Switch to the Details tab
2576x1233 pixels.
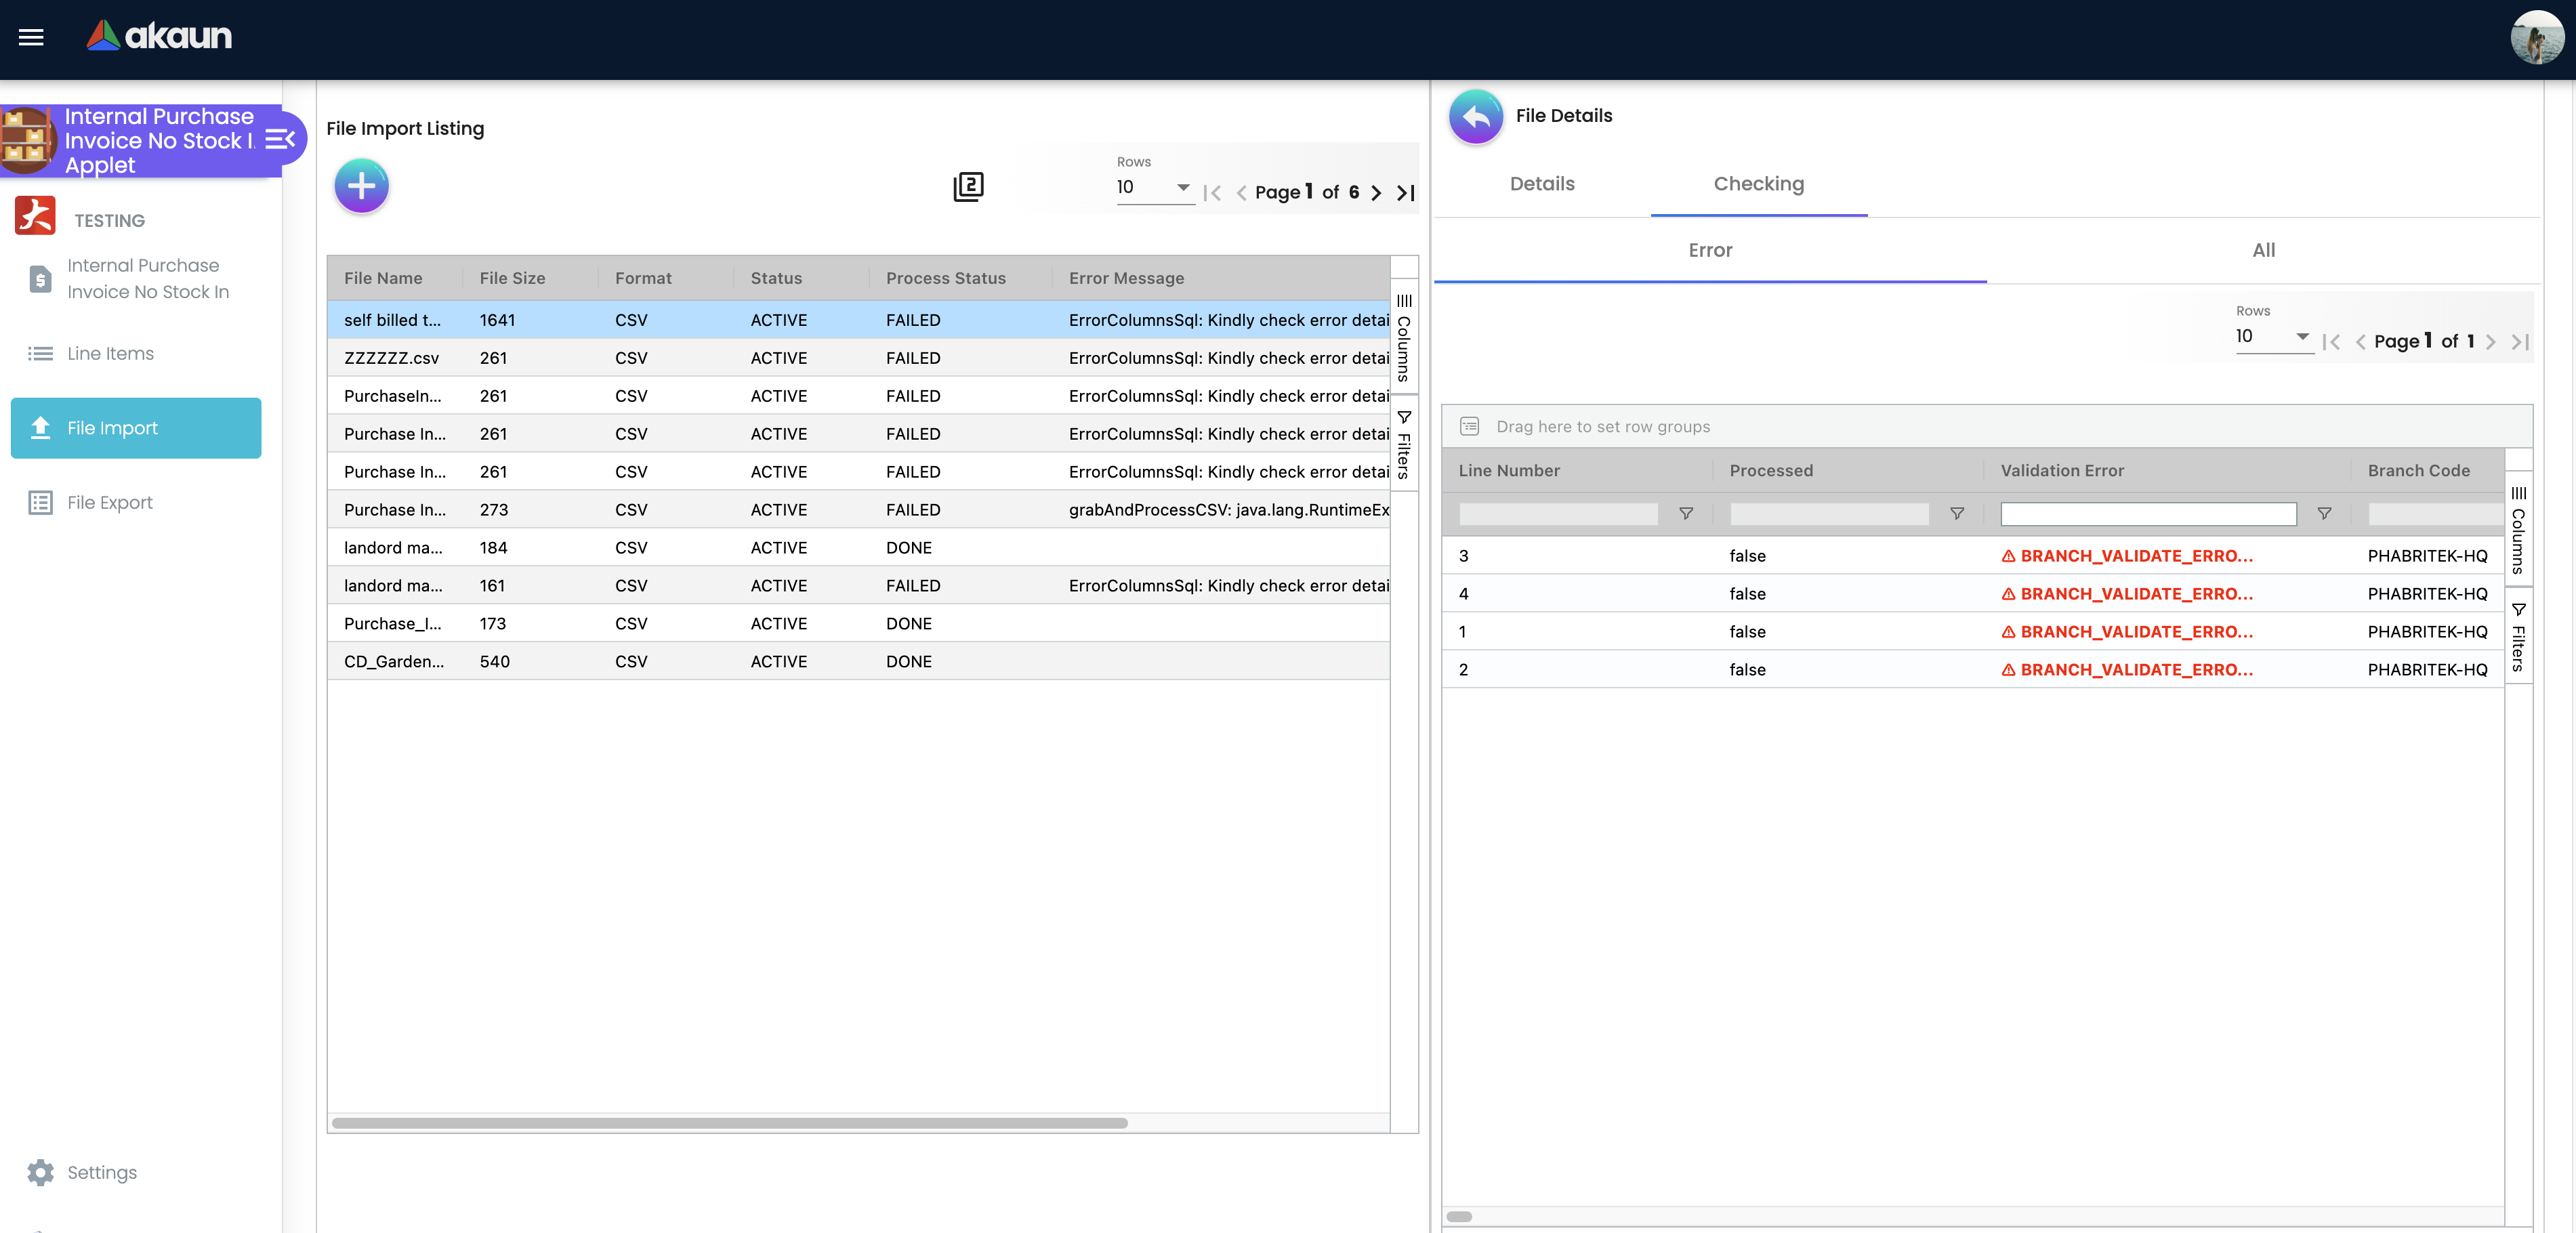coord(1542,184)
